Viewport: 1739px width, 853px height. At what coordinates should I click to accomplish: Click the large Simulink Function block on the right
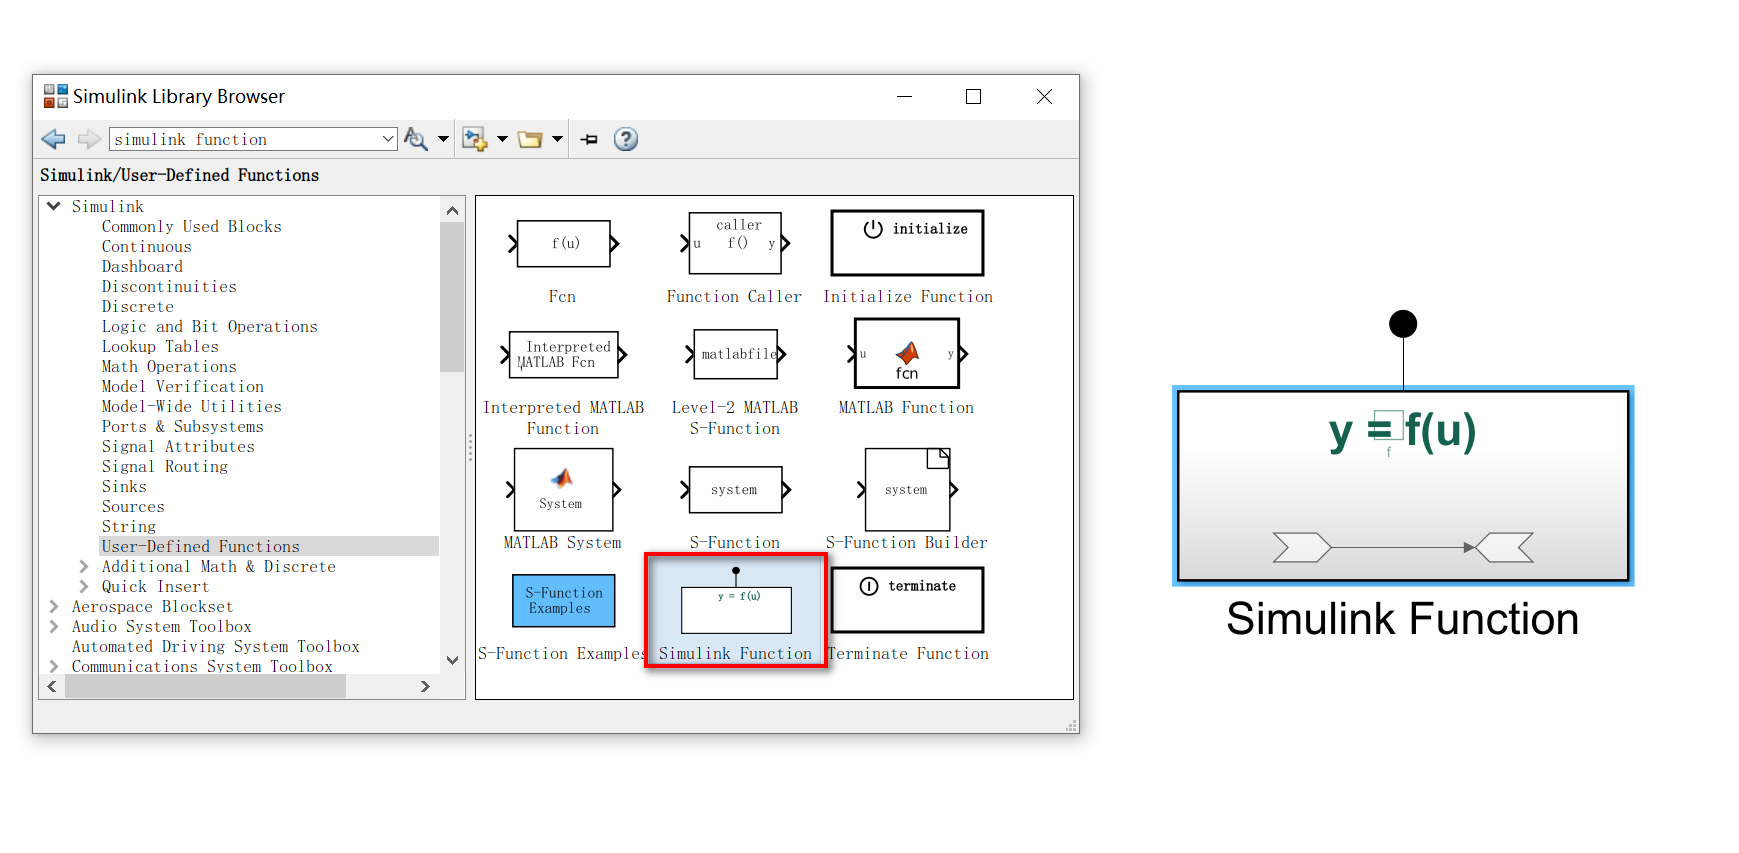click(x=1403, y=485)
